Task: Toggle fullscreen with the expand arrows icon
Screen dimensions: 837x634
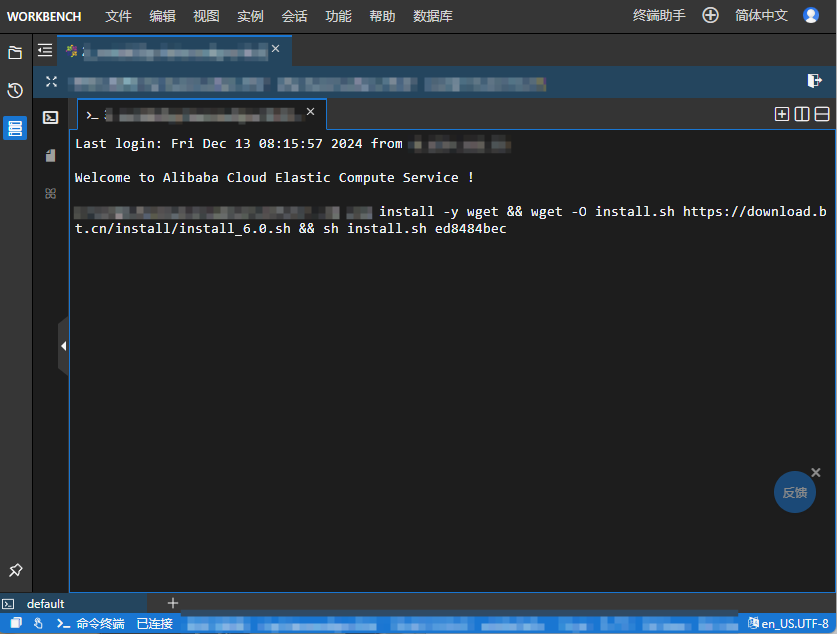Action: point(51,82)
